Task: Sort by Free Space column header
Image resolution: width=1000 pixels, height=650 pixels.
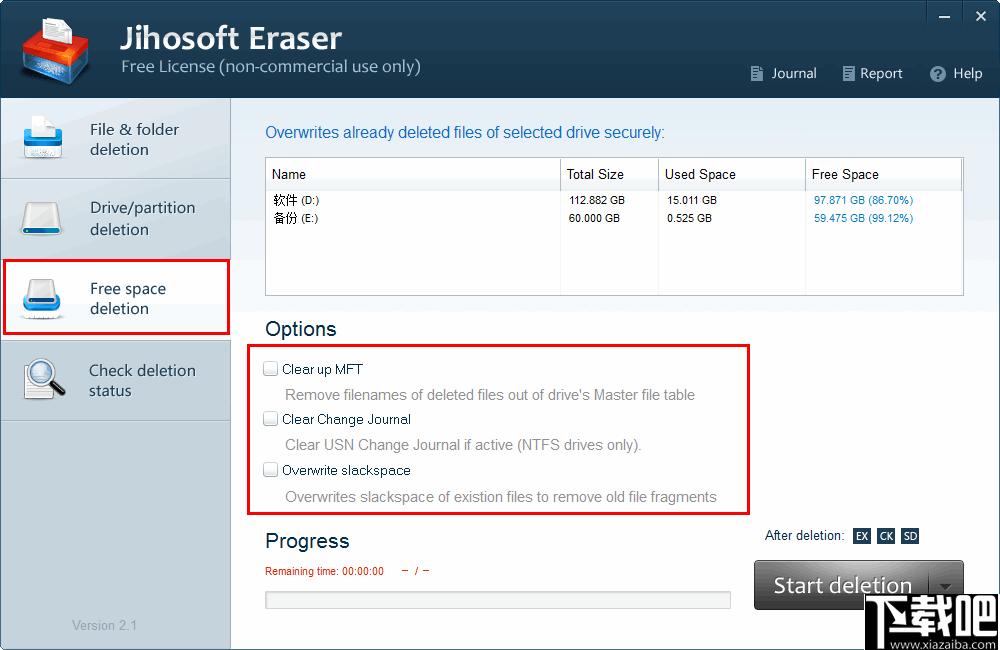Action: point(884,174)
